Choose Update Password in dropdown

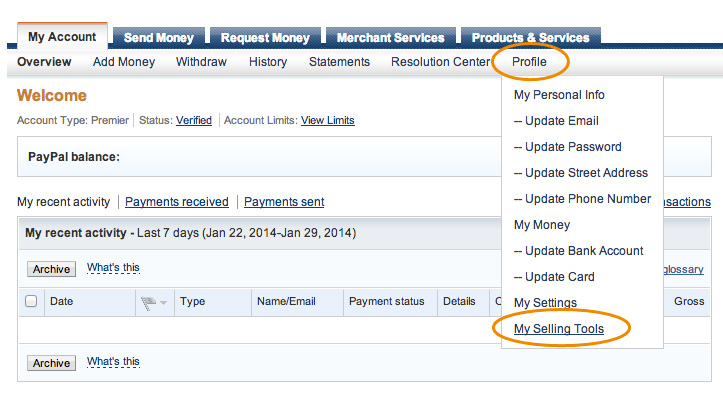[568, 147]
